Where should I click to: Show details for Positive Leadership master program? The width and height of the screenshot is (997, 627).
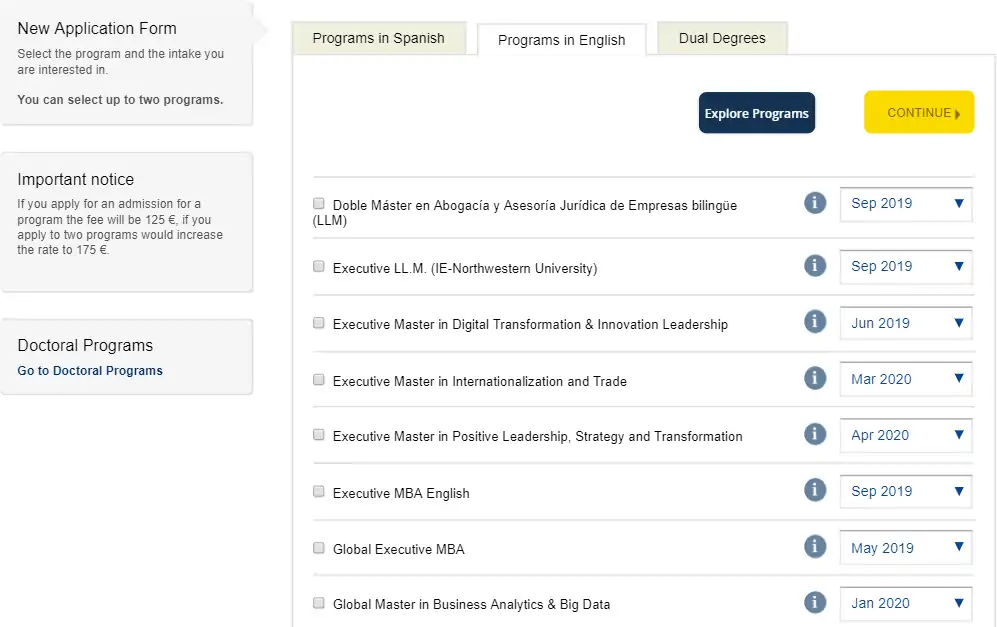tap(815, 434)
